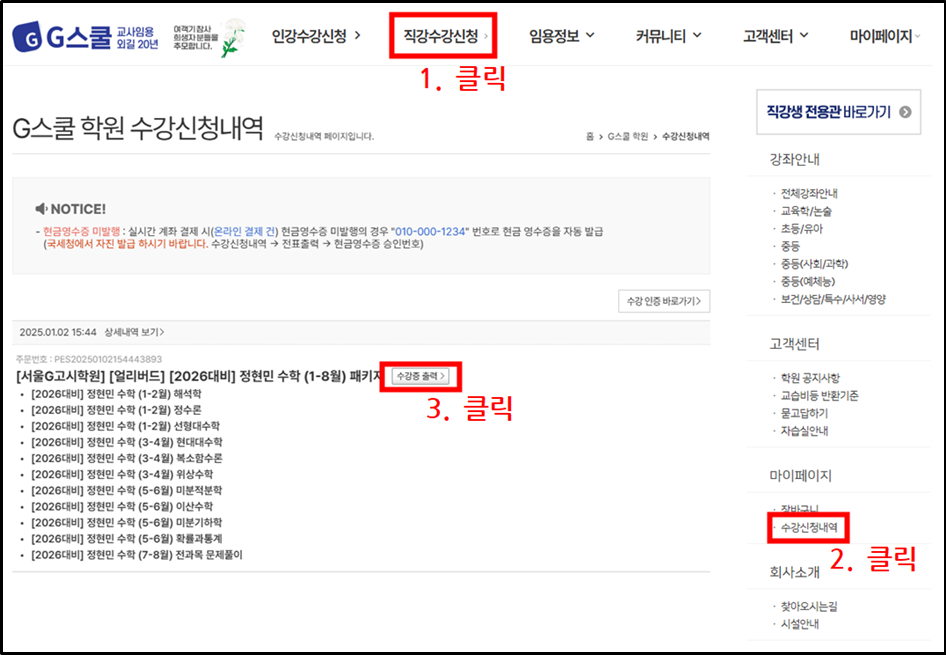946x655 pixels.
Task: Go to 홈 in breadcrumb
Action: (x=589, y=137)
